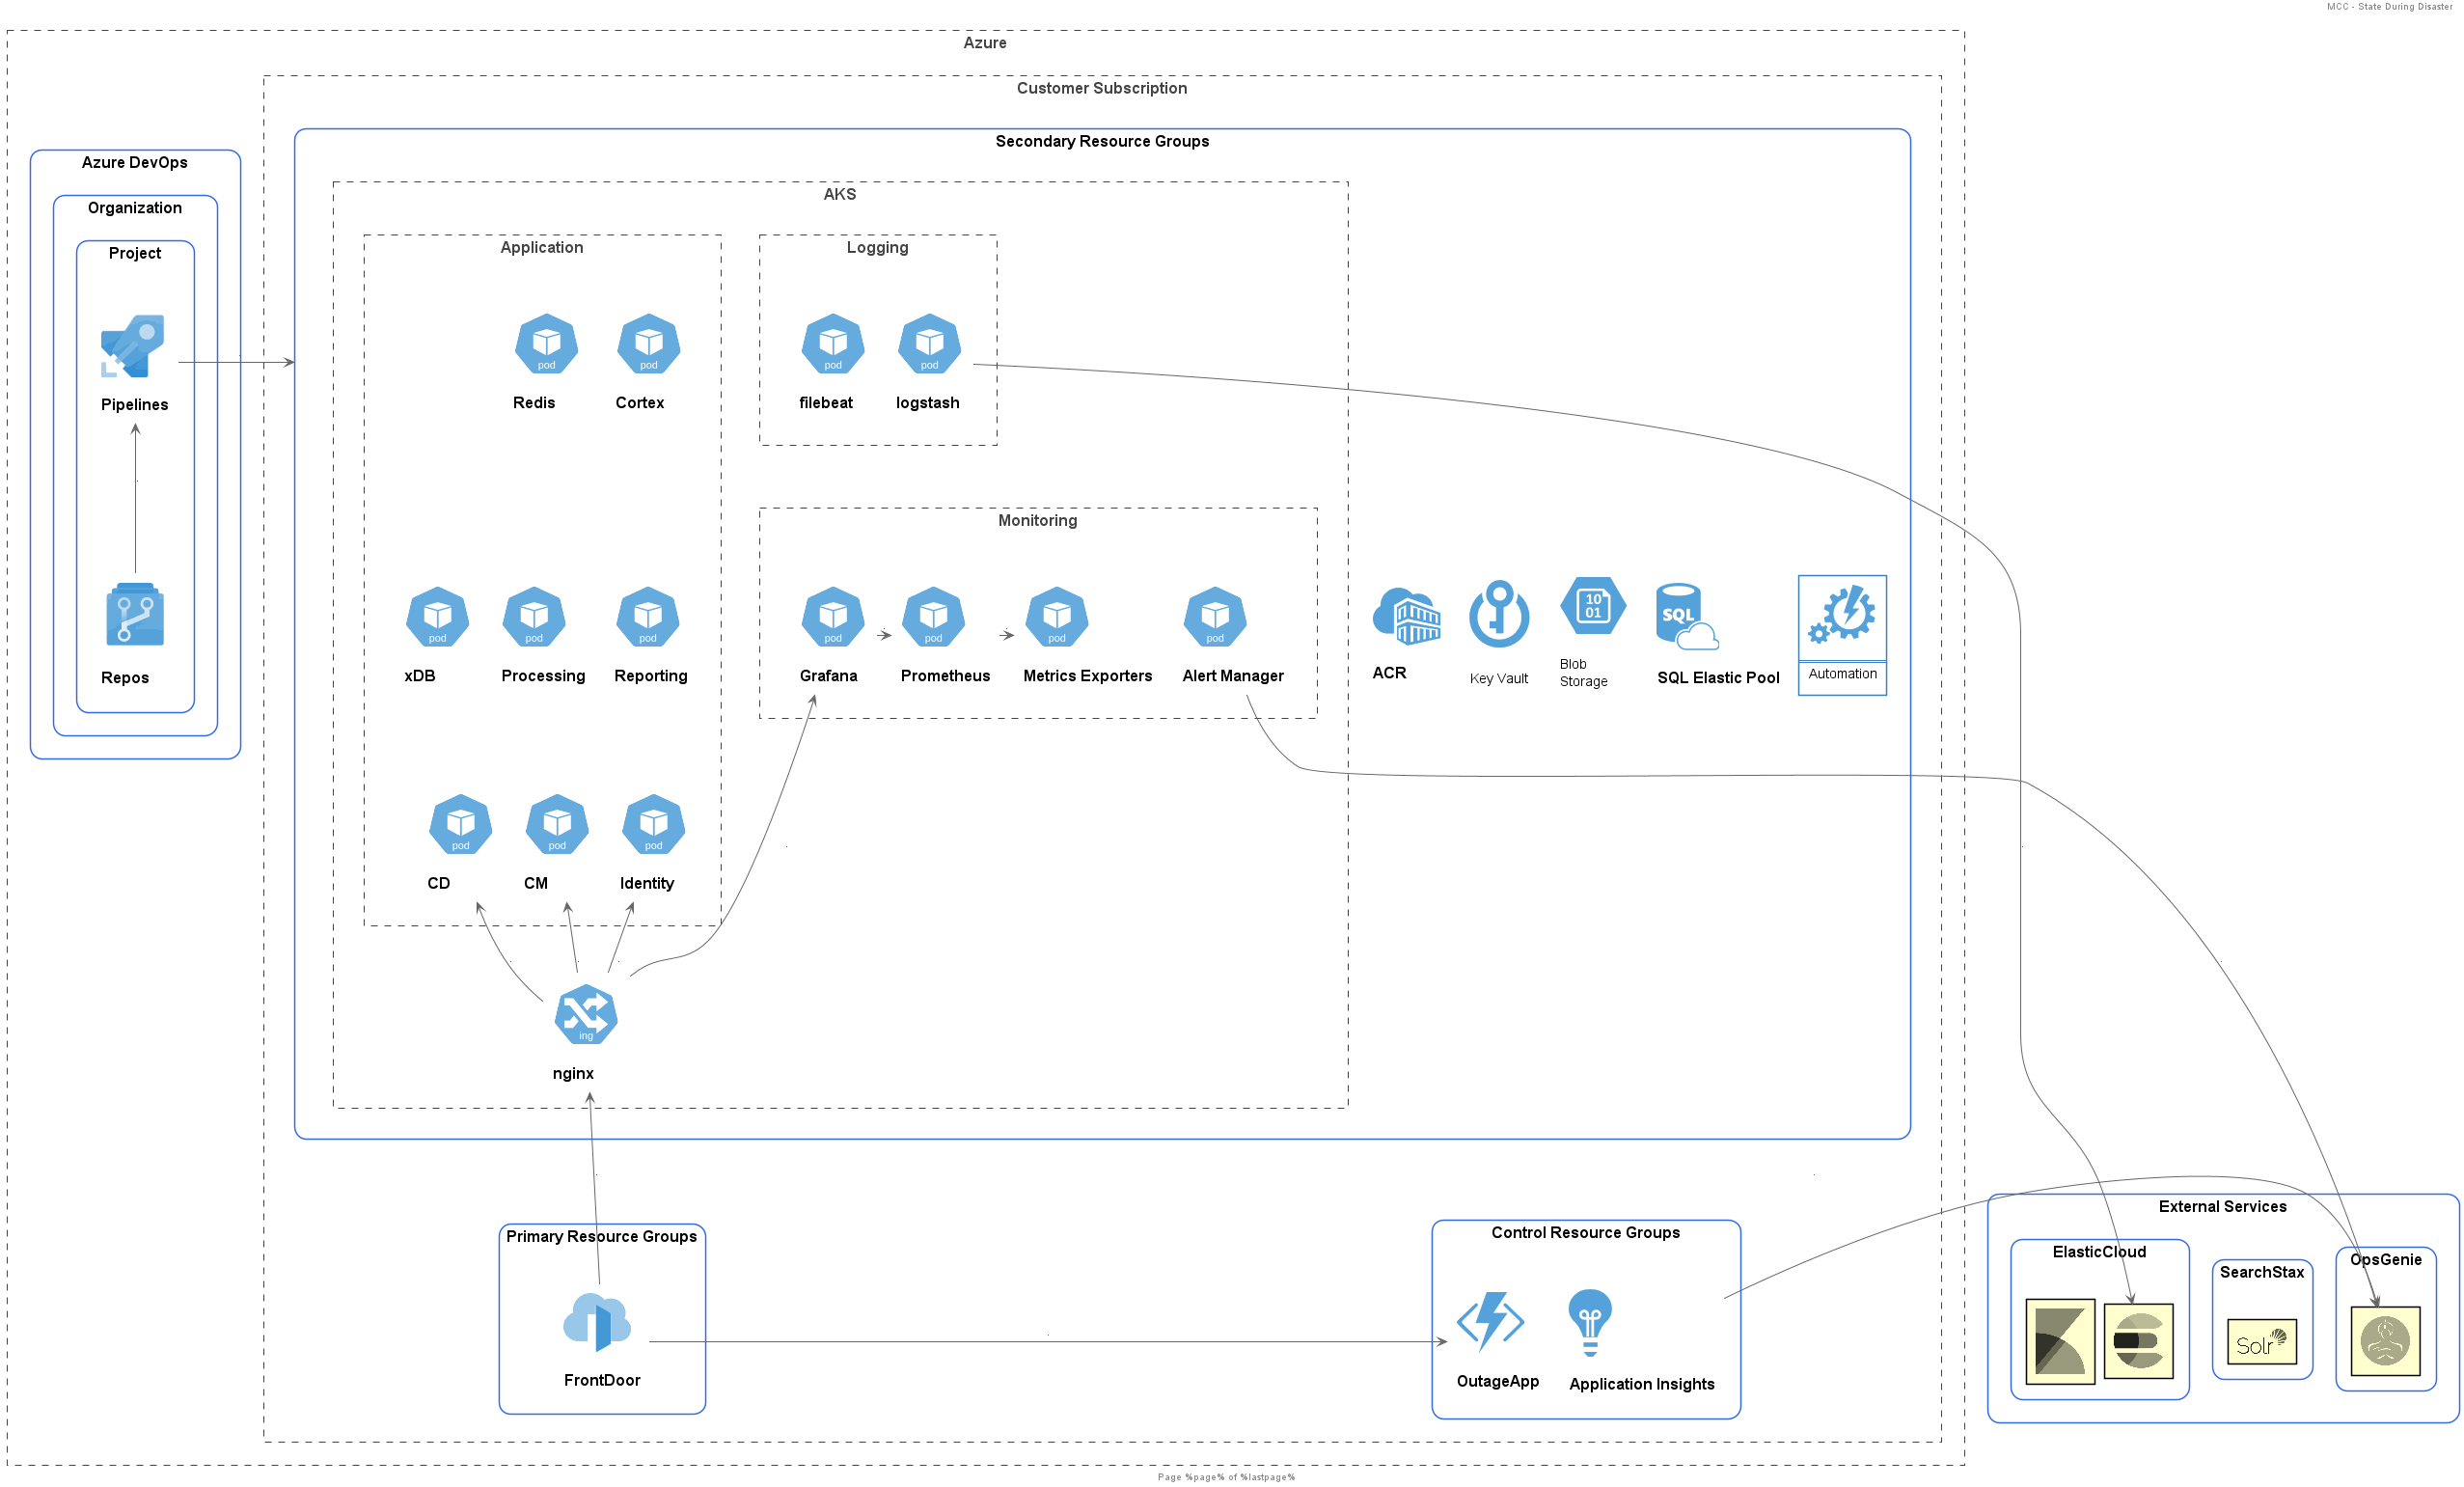Screen dimensions: 2464x1487
Task: Select the Processing pod icon
Action: [x=534, y=617]
